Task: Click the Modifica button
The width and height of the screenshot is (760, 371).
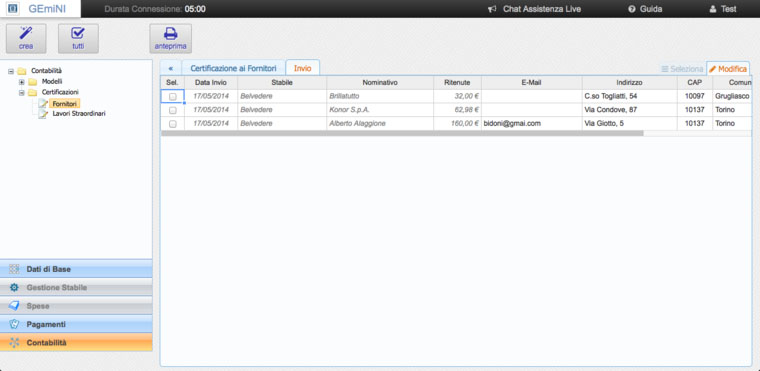Action: (728, 69)
